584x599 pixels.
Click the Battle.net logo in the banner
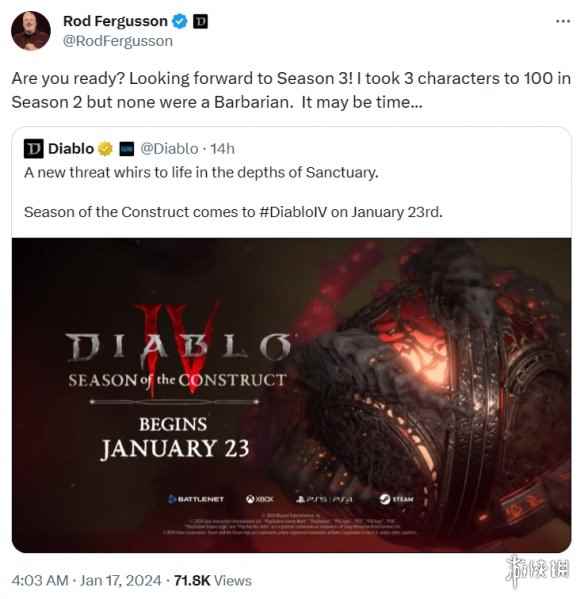click(x=196, y=499)
